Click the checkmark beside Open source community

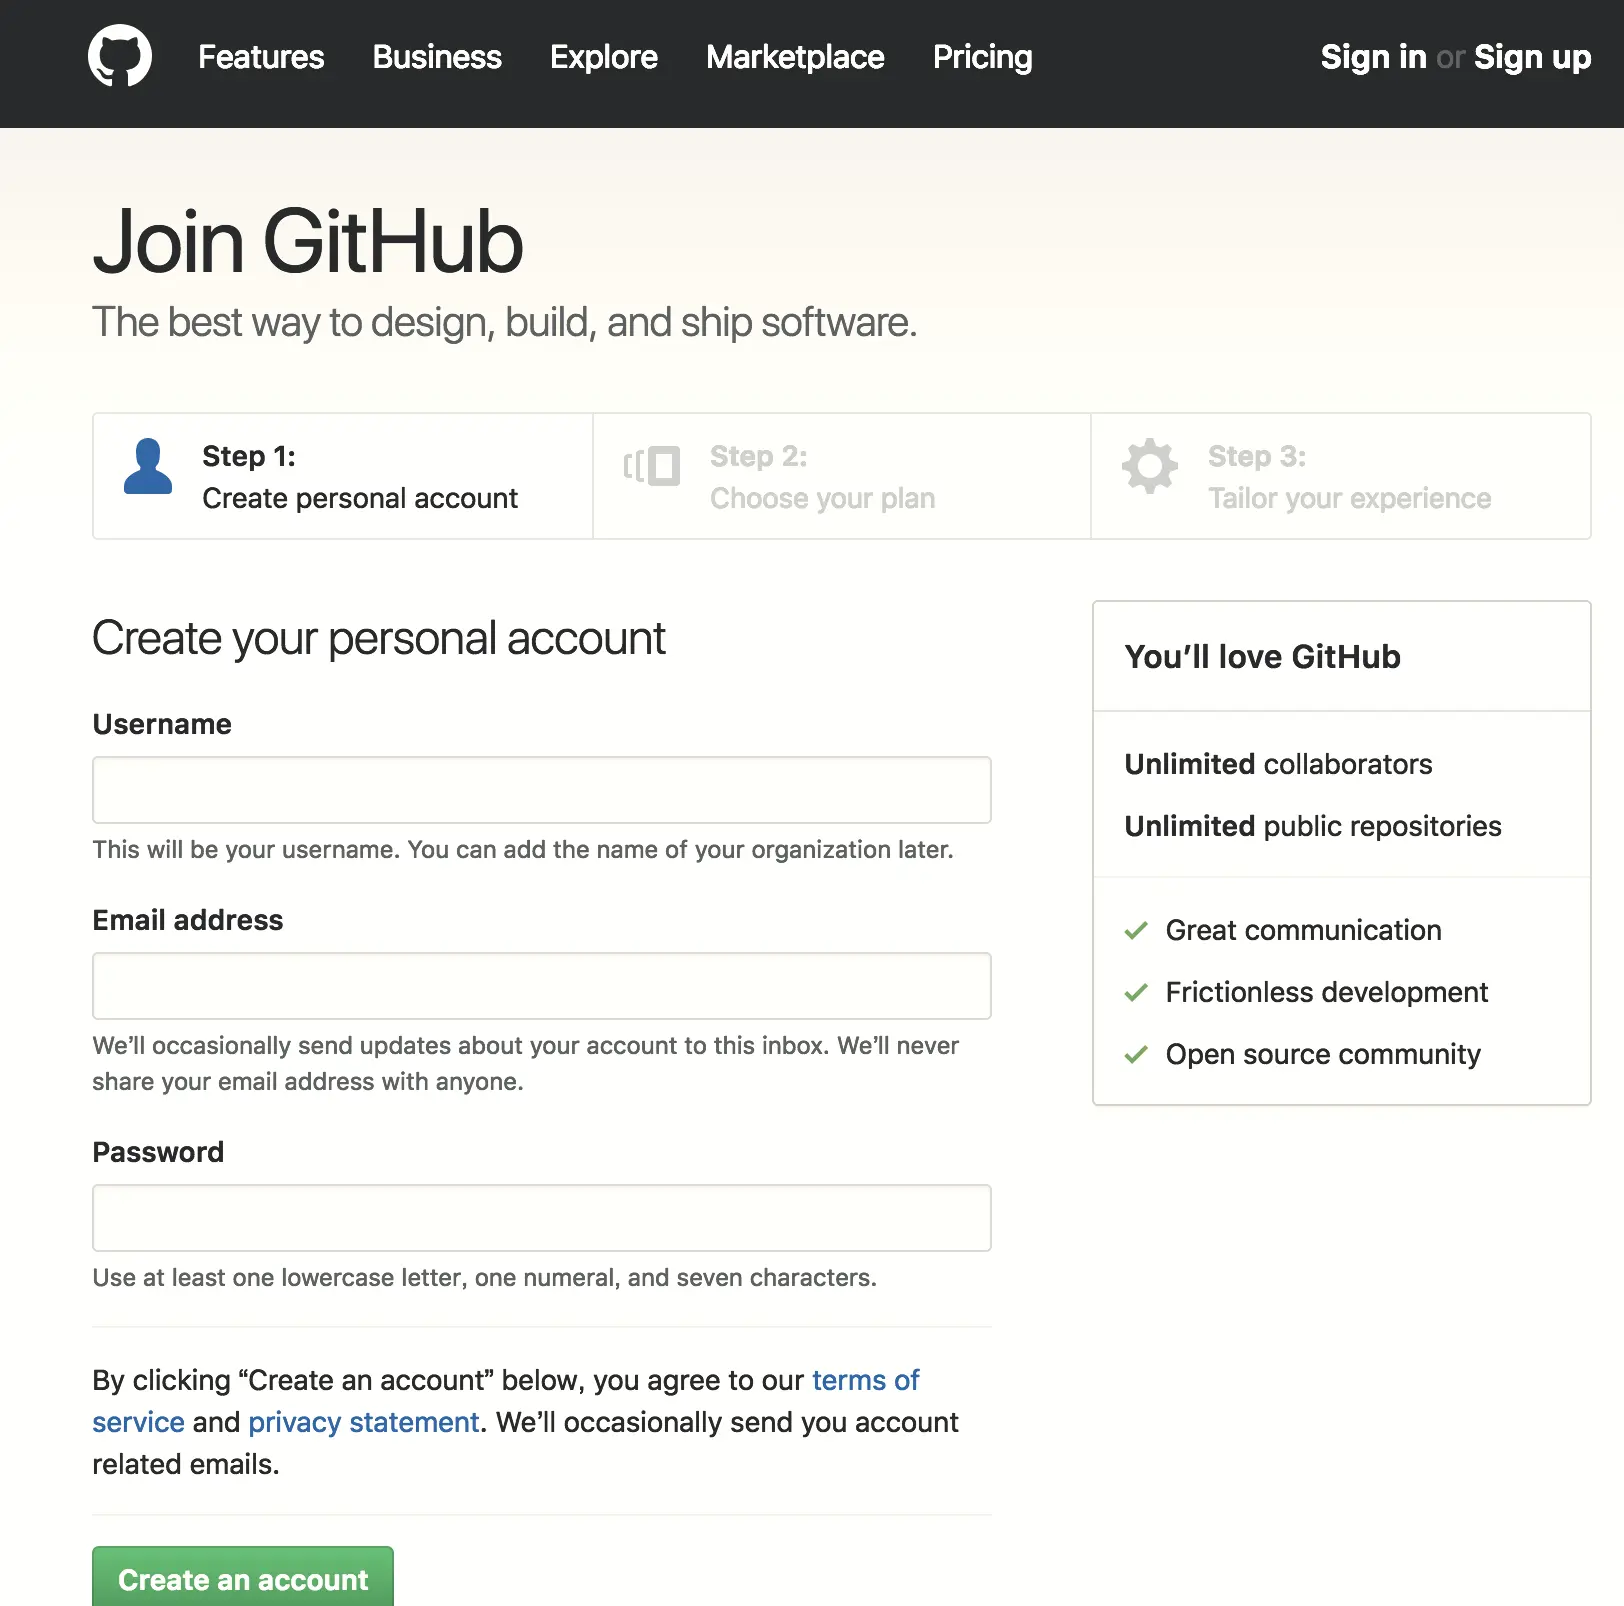pos(1136,1055)
